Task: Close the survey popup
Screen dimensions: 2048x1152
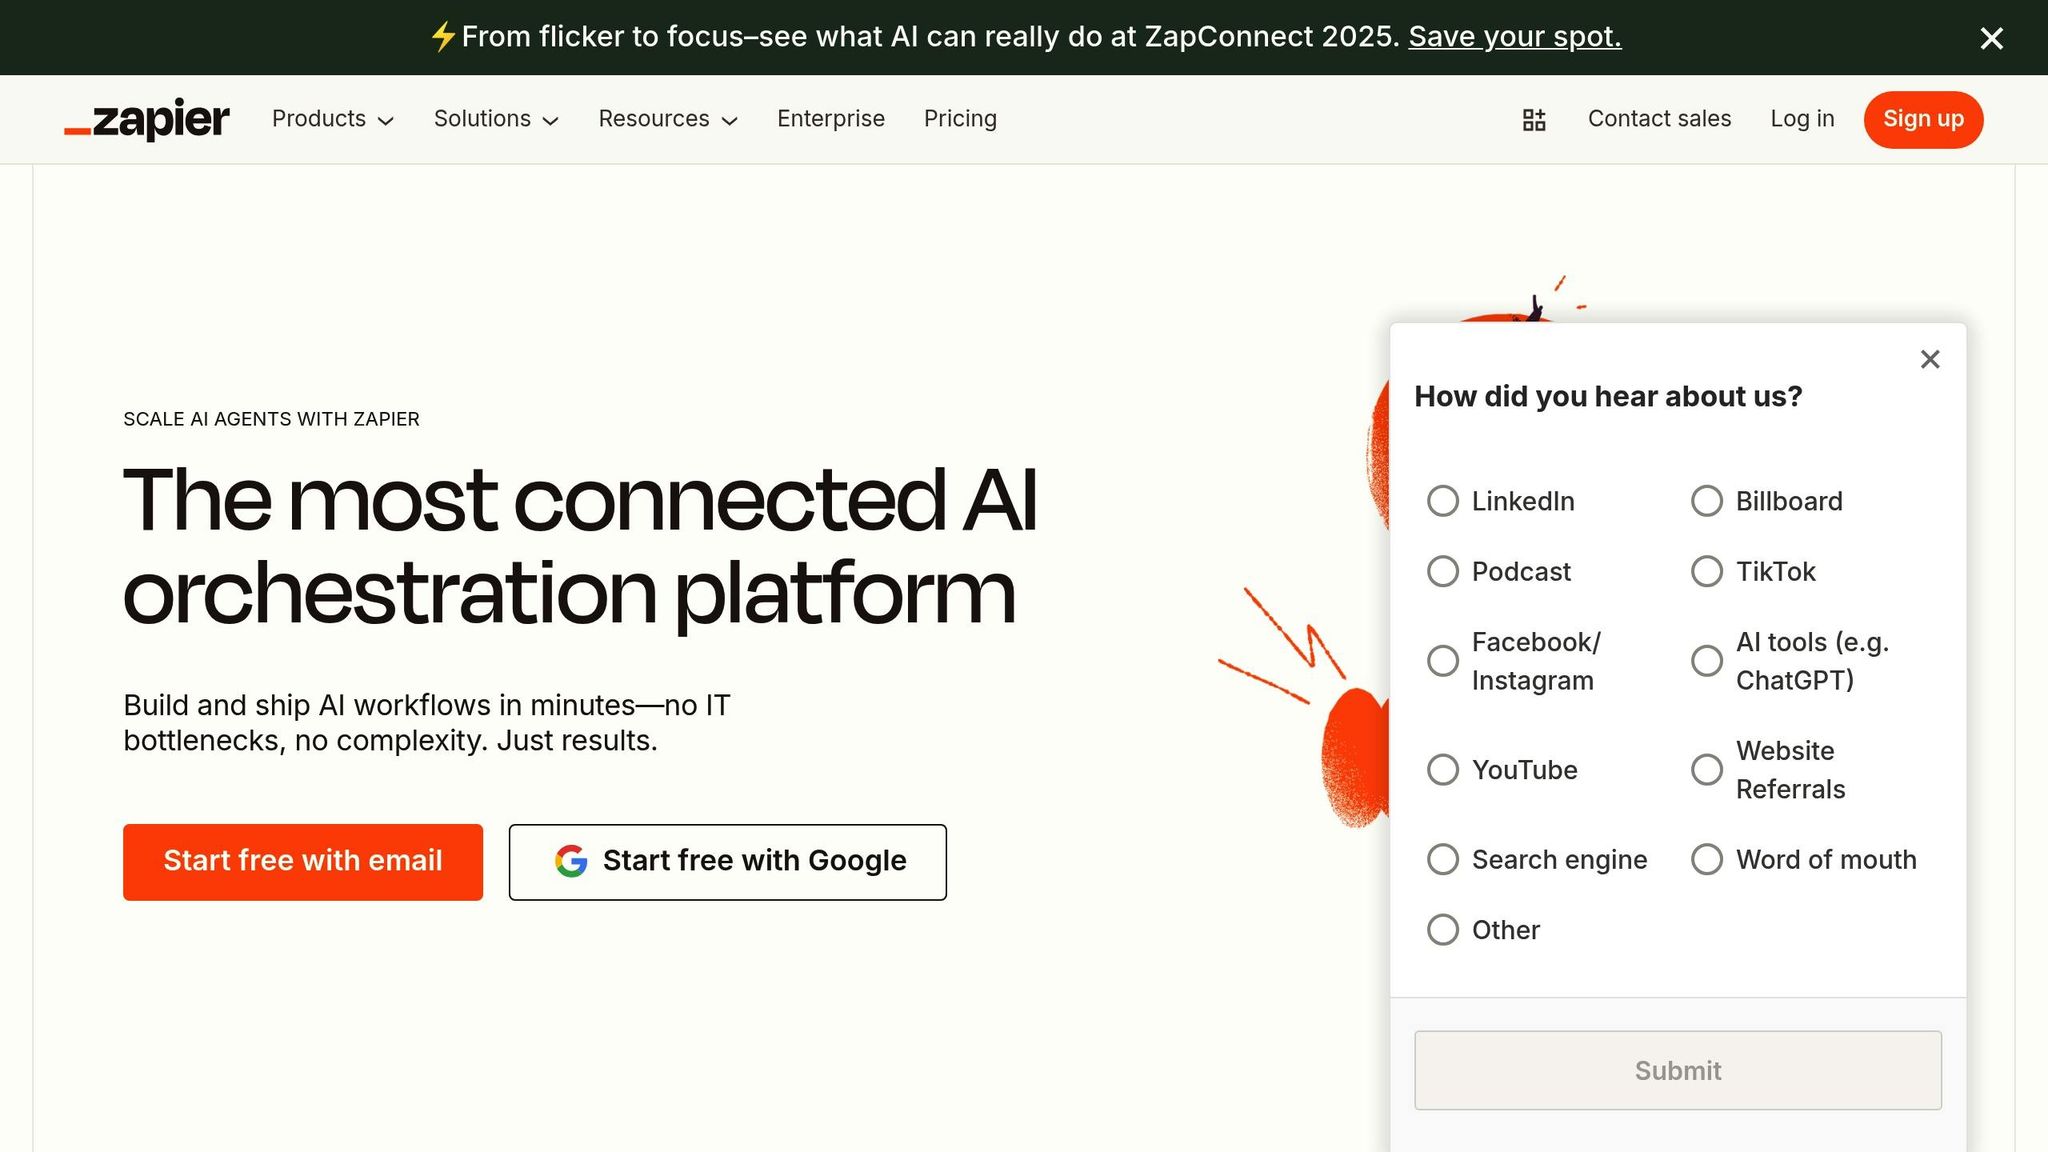Action: click(x=1929, y=359)
